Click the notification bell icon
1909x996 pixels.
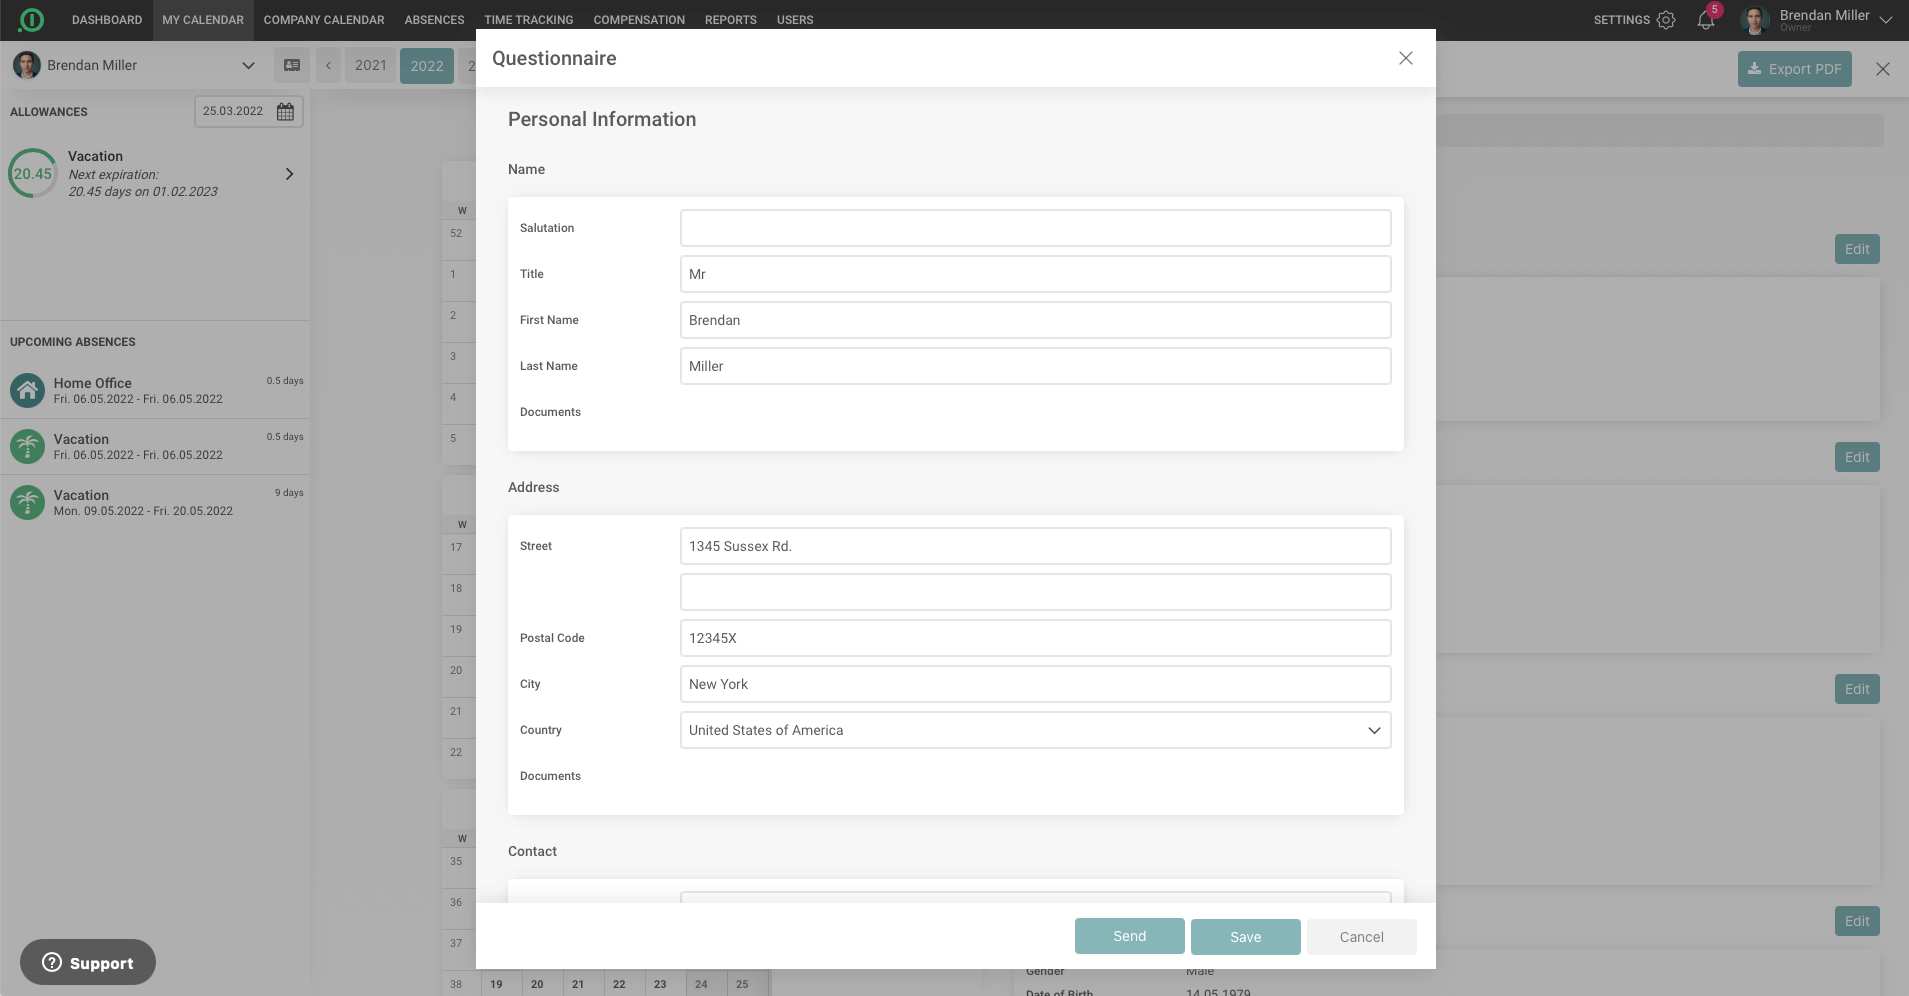1706,20
